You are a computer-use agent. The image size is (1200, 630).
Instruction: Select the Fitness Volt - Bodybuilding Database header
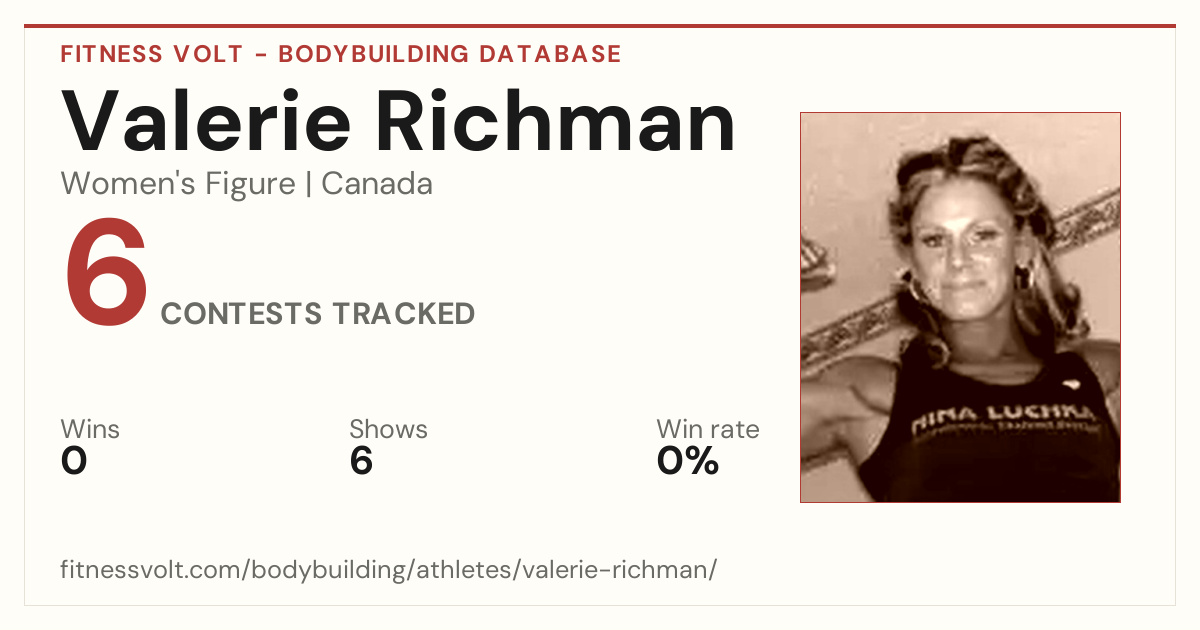coord(341,54)
